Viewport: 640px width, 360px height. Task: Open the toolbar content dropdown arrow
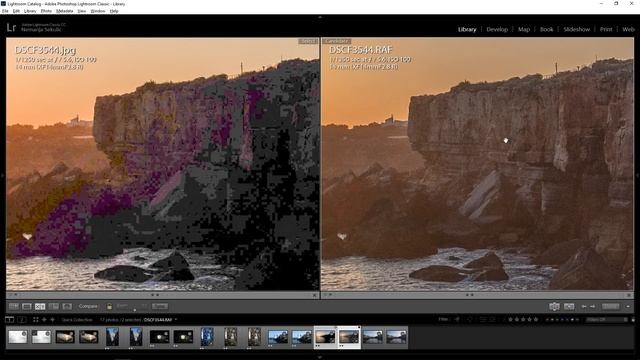tap(628, 306)
